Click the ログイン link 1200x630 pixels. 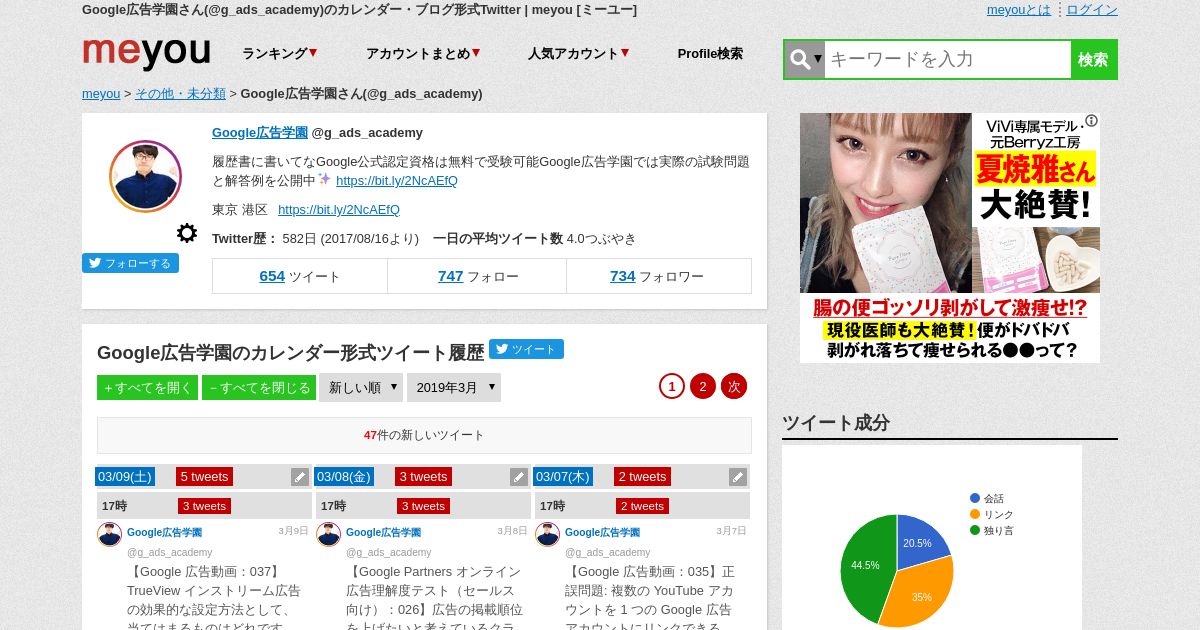[1092, 10]
